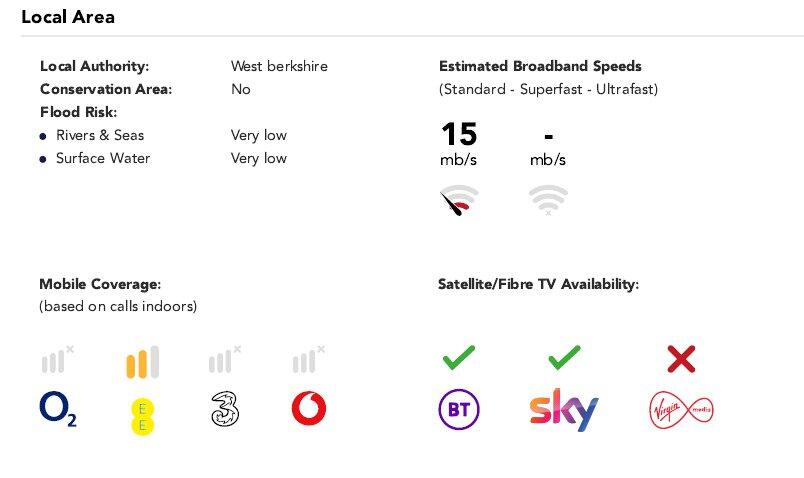Click the West berkshire local authority value
Viewport: 804px width, 478px height.
coord(279,66)
